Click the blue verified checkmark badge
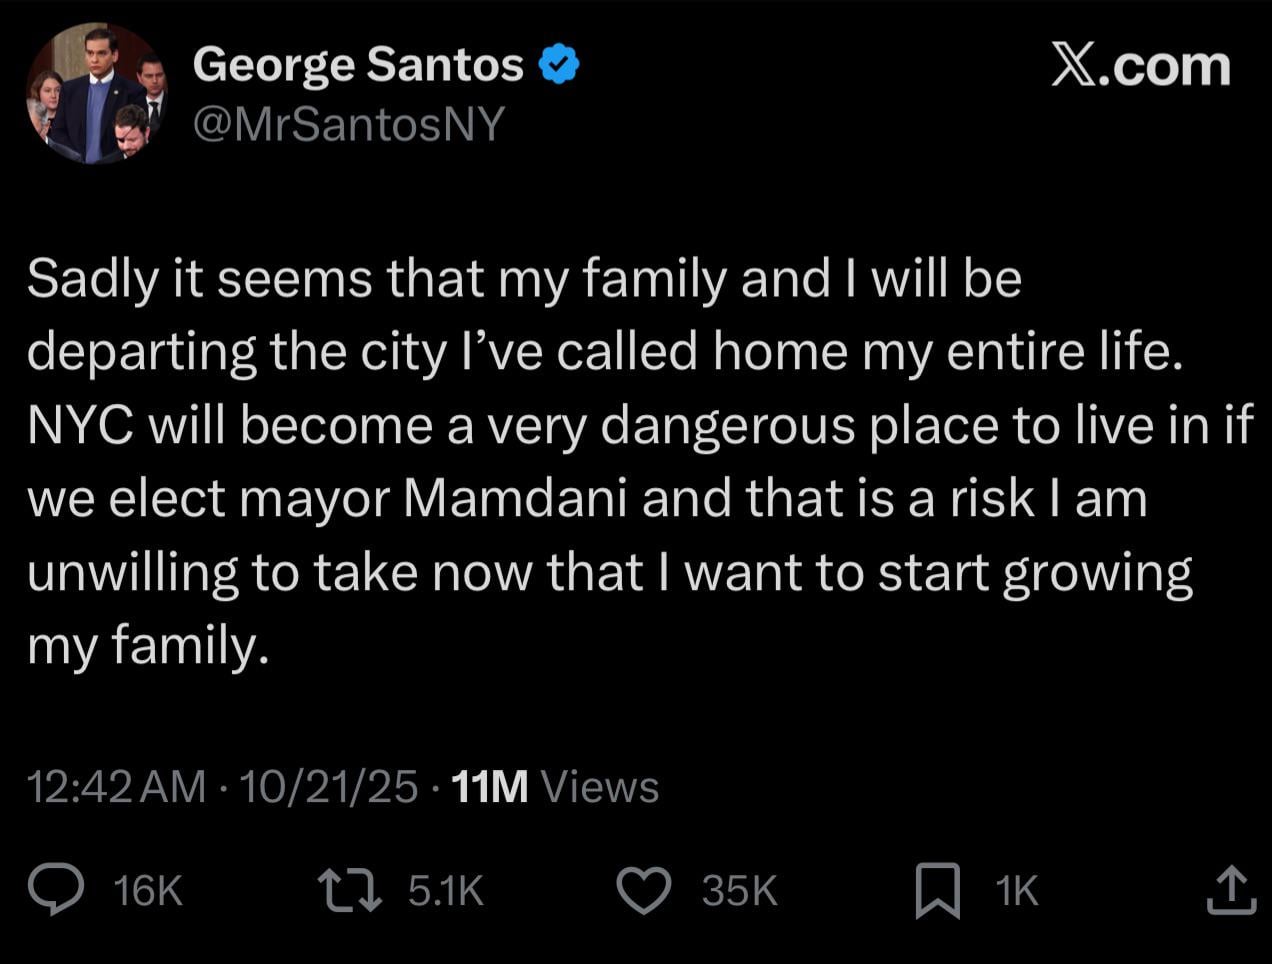The image size is (1272, 964). [x=559, y=66]
